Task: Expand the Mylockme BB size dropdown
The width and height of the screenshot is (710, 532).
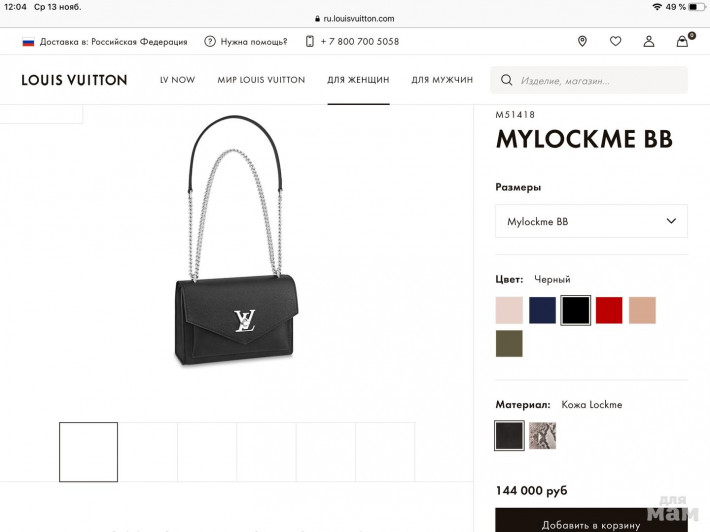Action: pyautogui.click(x=591, y=221)
